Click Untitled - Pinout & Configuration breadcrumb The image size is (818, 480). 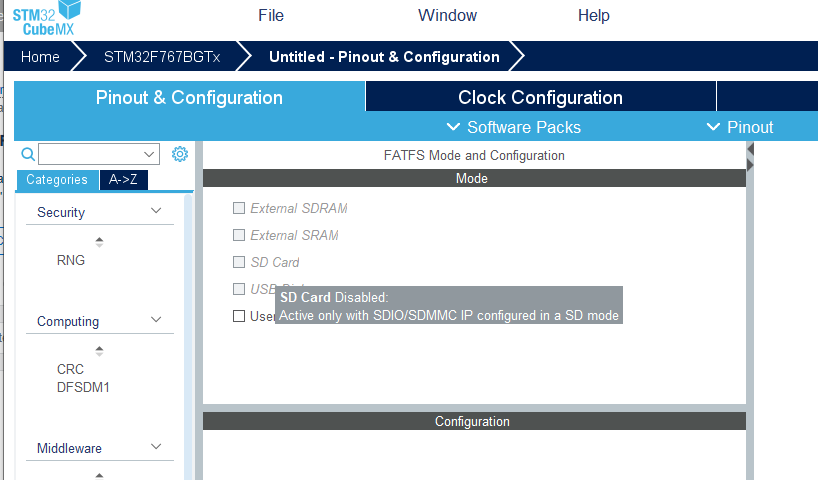coord(384,56)
